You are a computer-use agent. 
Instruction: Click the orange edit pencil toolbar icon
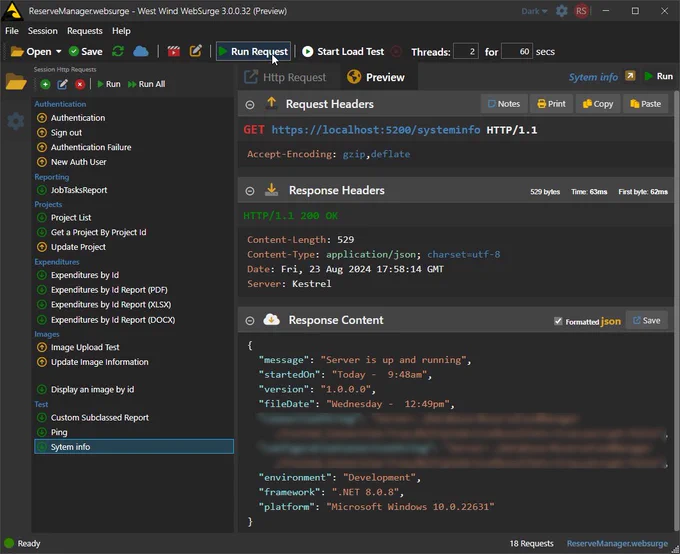click(x=196, y=51)
